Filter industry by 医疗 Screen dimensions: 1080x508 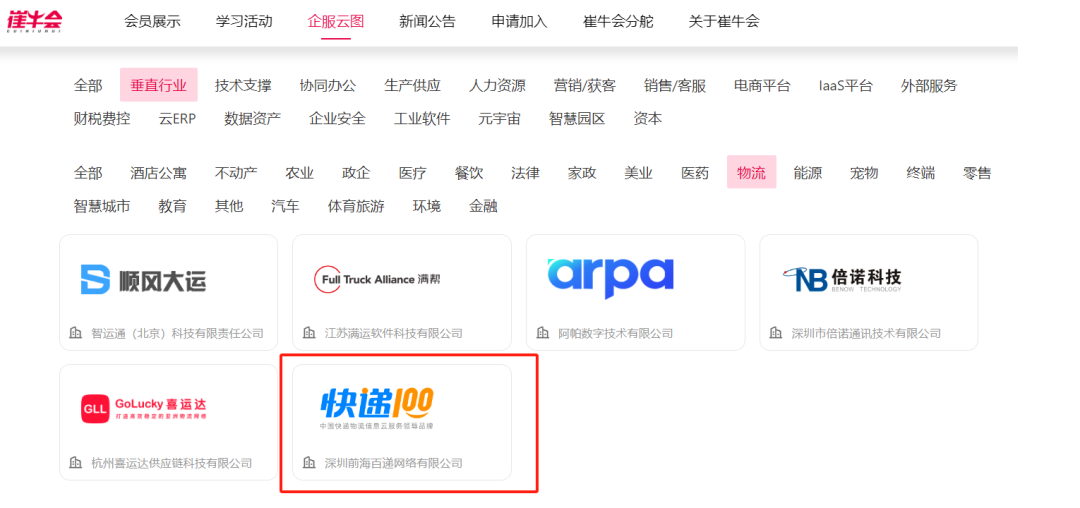pos(413,173)
